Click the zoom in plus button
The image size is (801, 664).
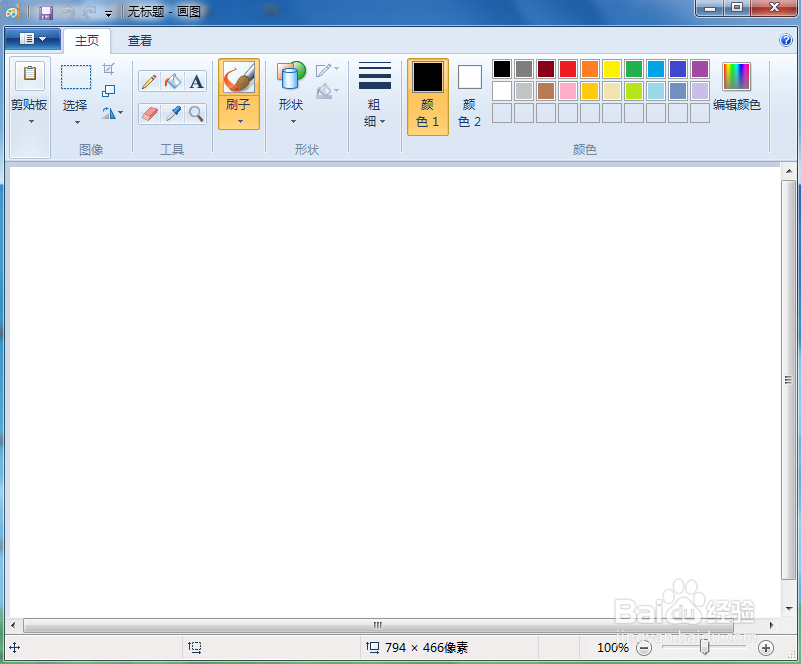(765, 648)
